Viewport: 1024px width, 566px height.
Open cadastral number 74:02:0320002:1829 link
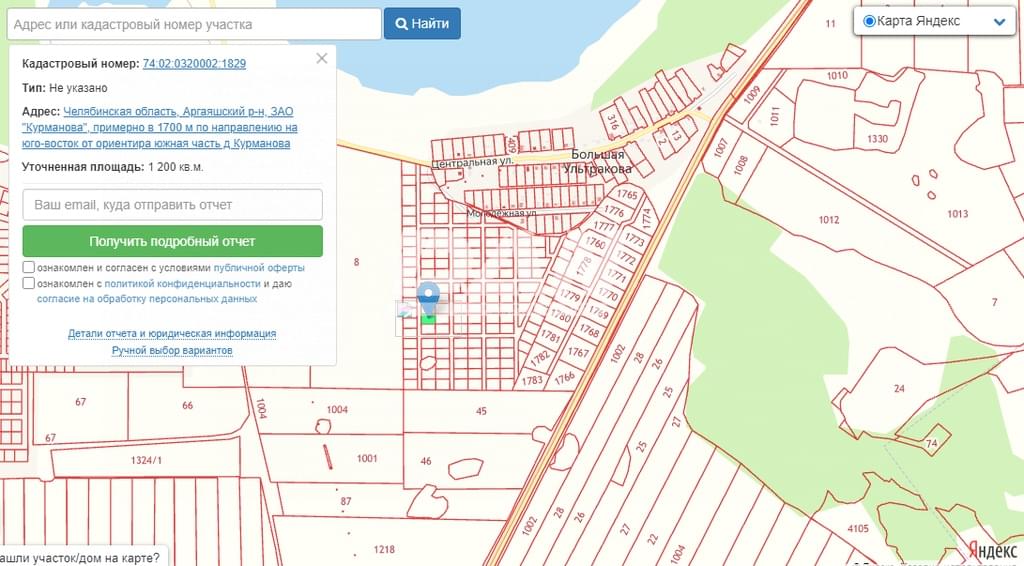point(194,63)
